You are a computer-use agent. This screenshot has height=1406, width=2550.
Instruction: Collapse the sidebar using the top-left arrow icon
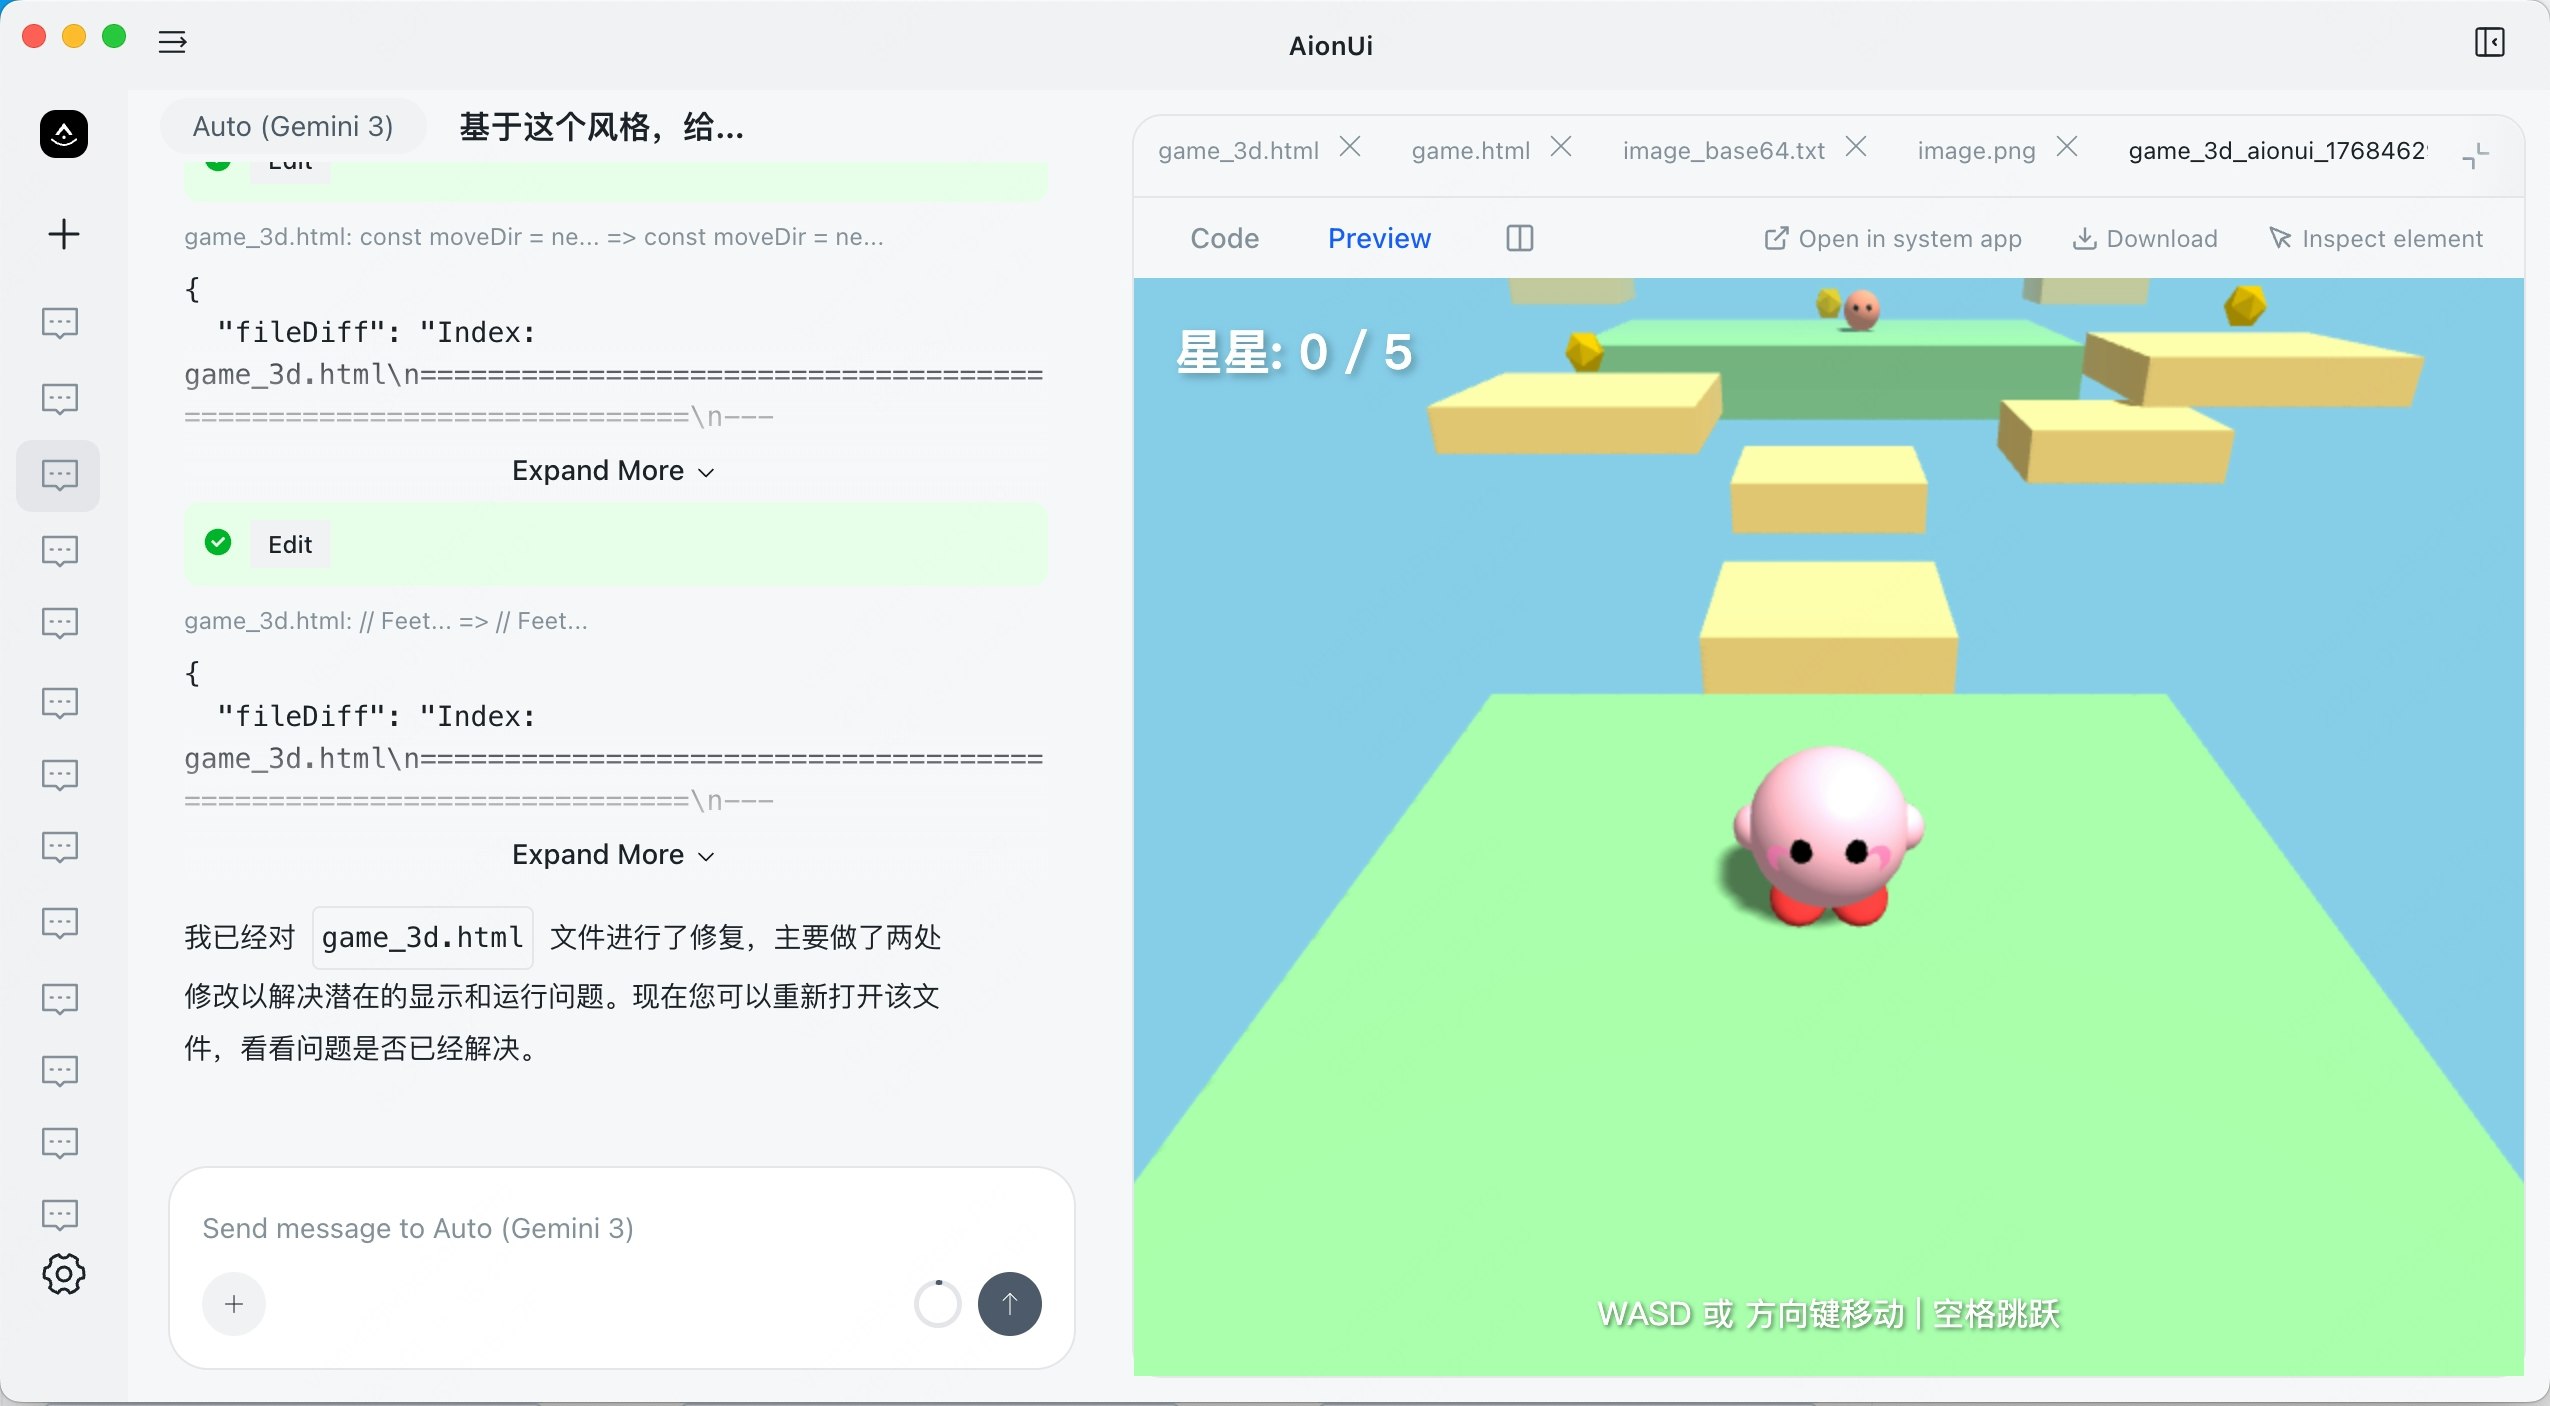coord(171,42)
